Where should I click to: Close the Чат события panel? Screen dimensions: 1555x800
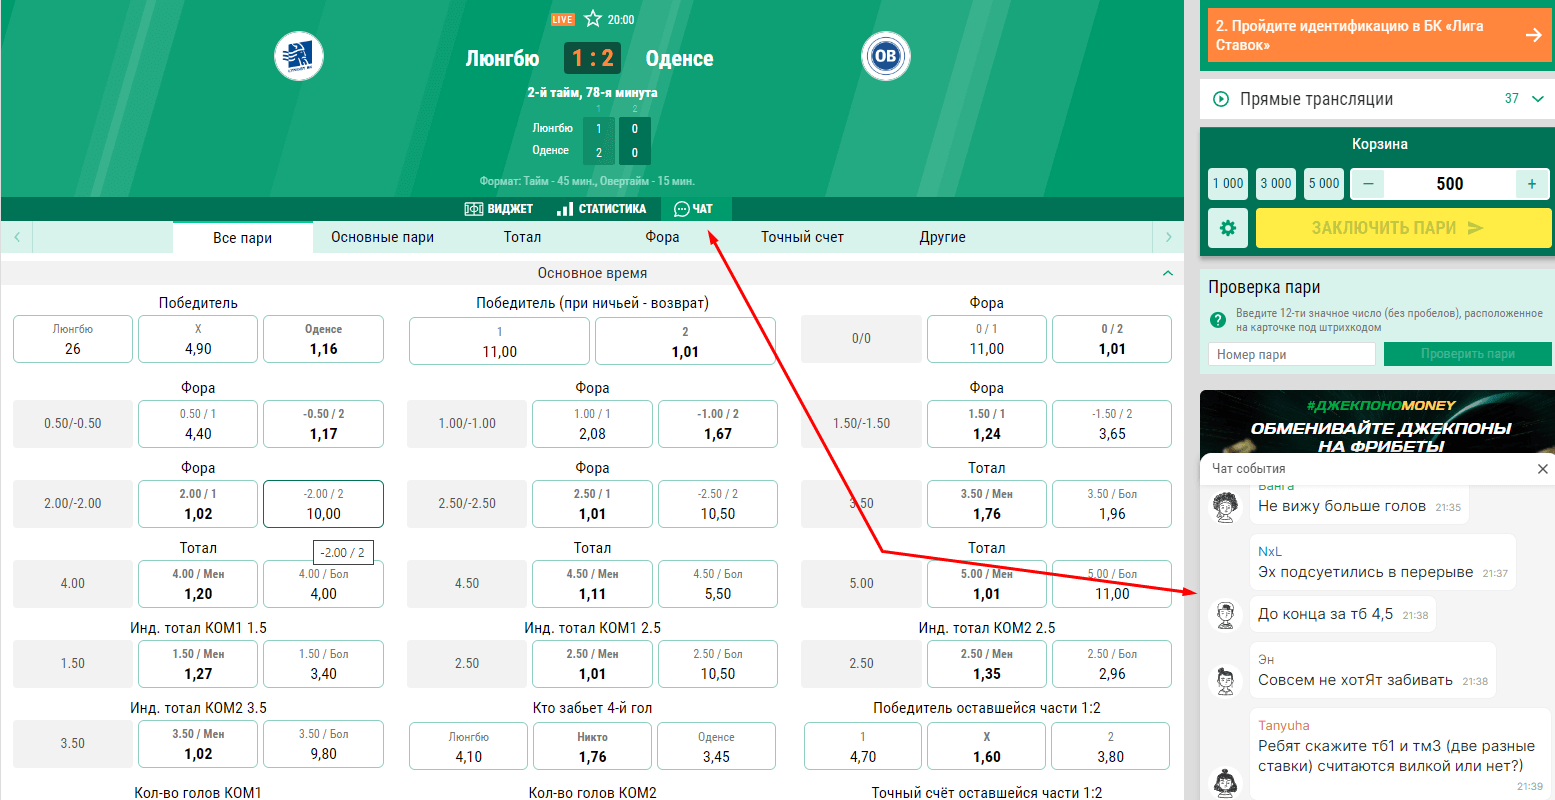[x=1541, y=468]
